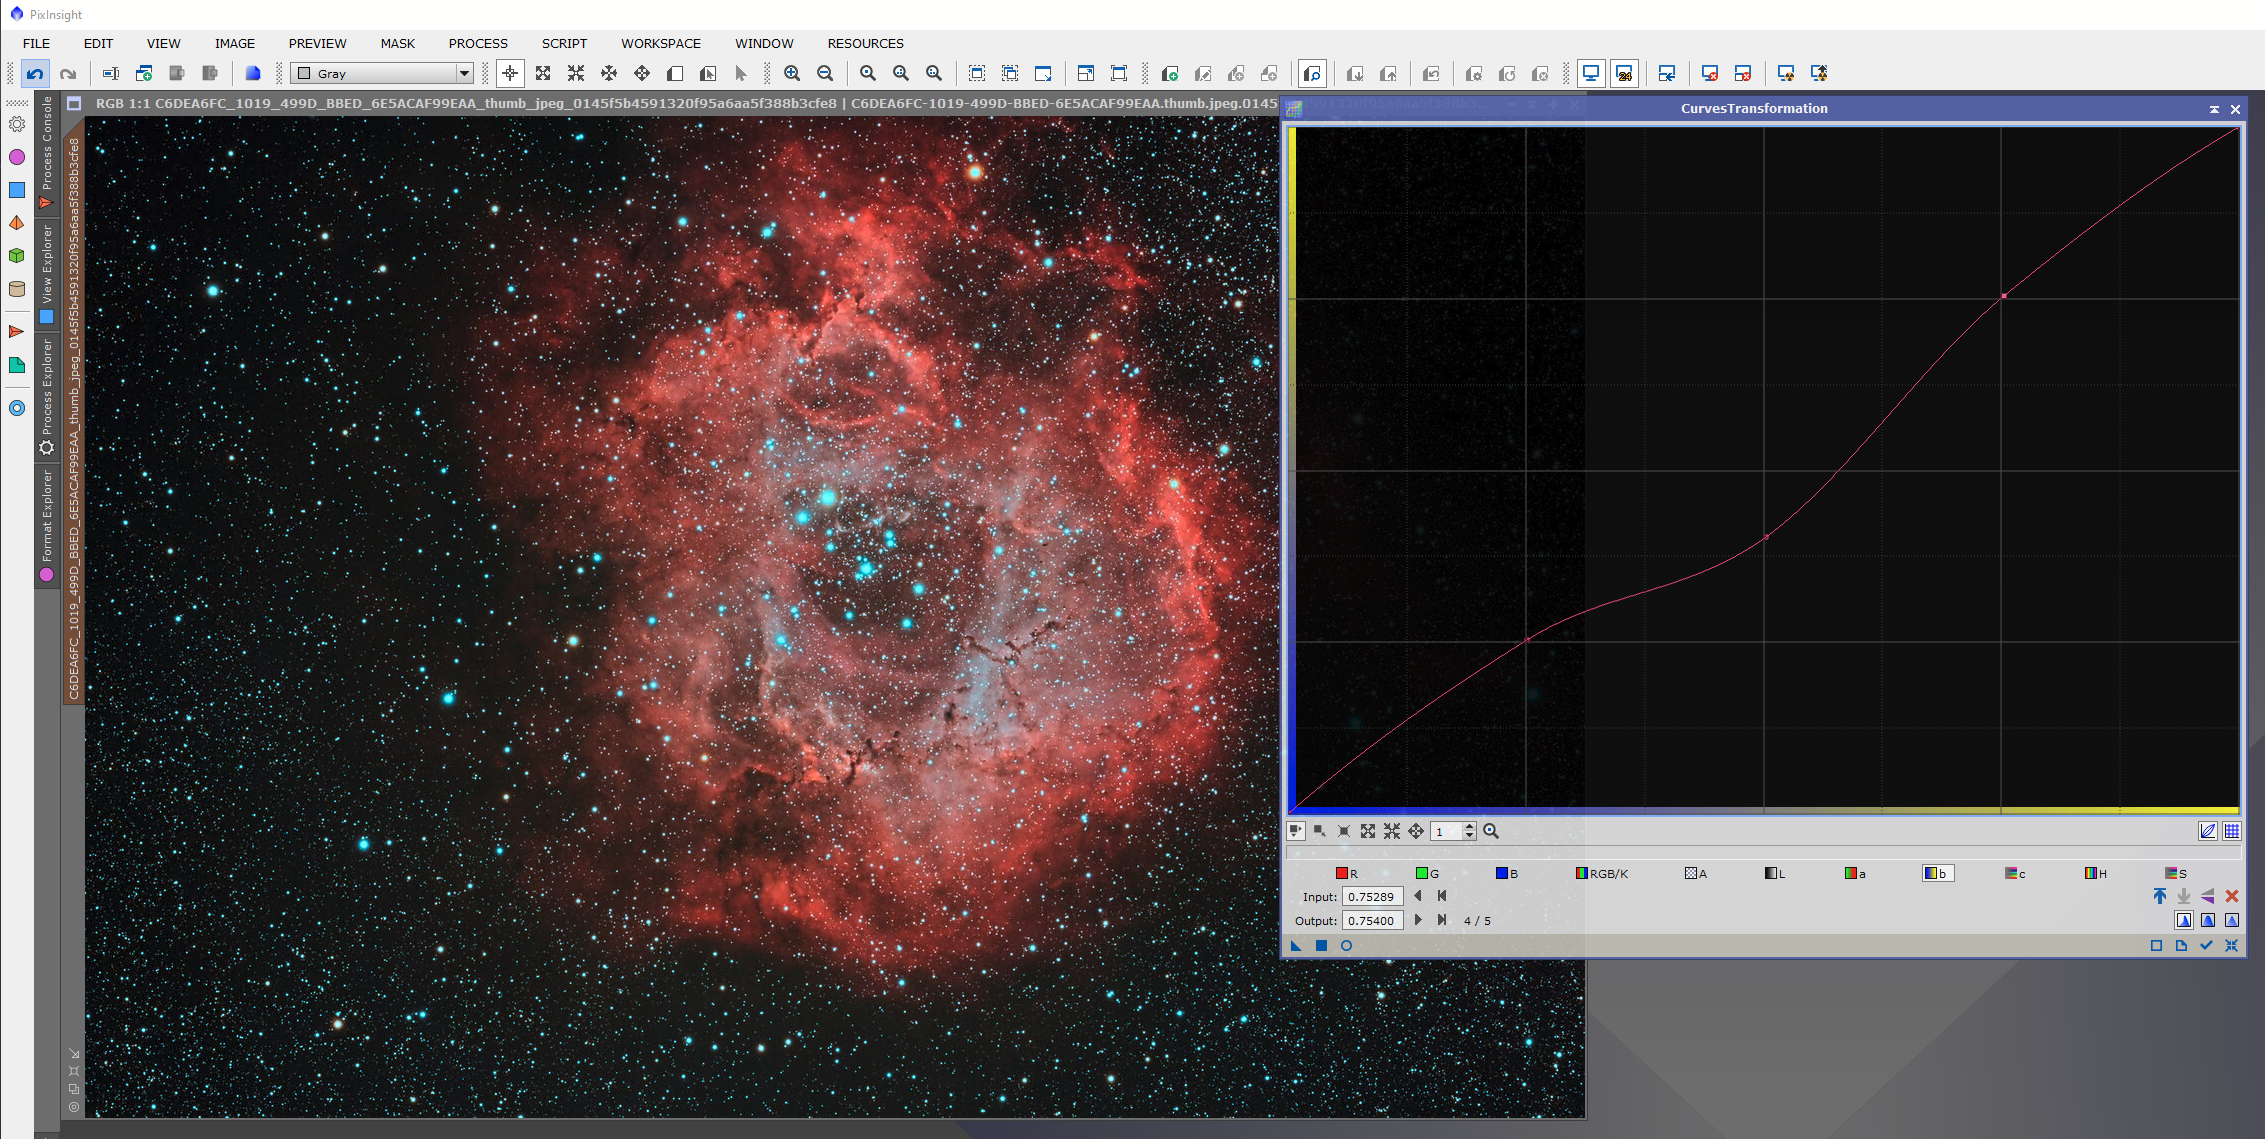Click the Undo arrow in the toolbar
2265x1139 pixels.
[x=35, y=73]
